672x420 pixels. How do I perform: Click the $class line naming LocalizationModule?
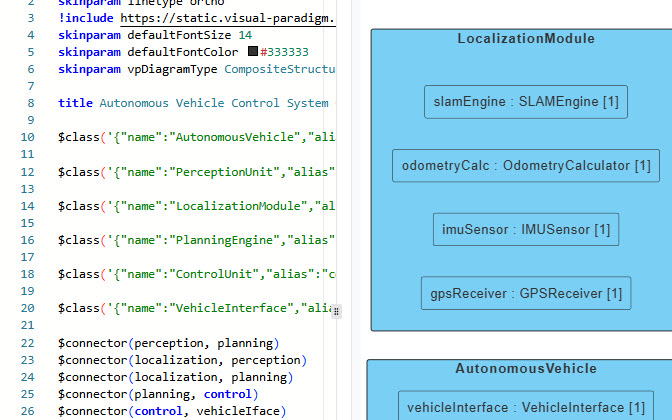click(x=196, y=206)
